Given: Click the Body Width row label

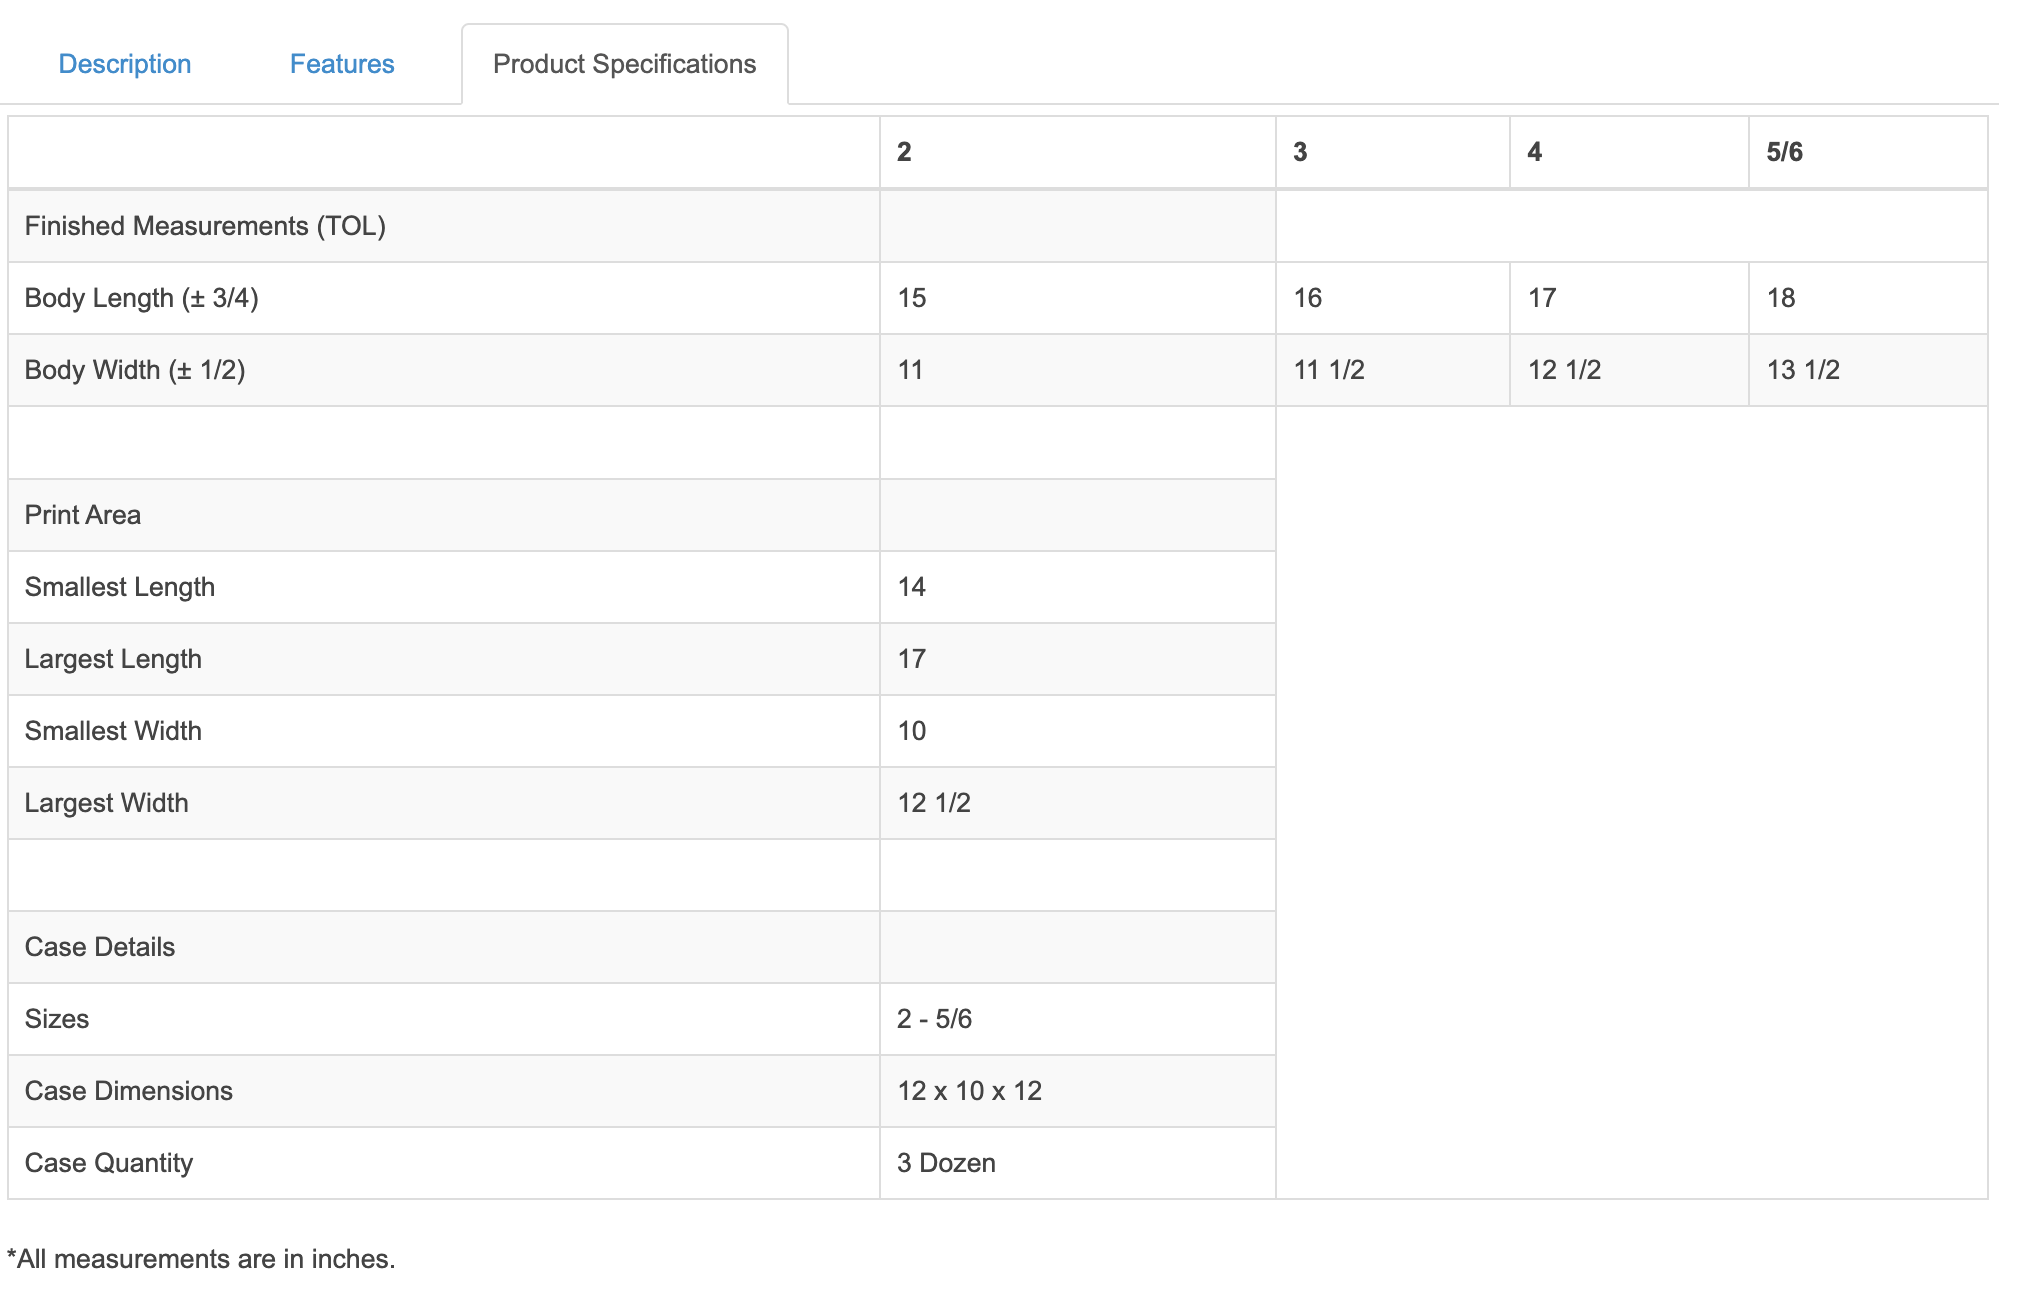Looking at the screenshot, I should point(135,370).
